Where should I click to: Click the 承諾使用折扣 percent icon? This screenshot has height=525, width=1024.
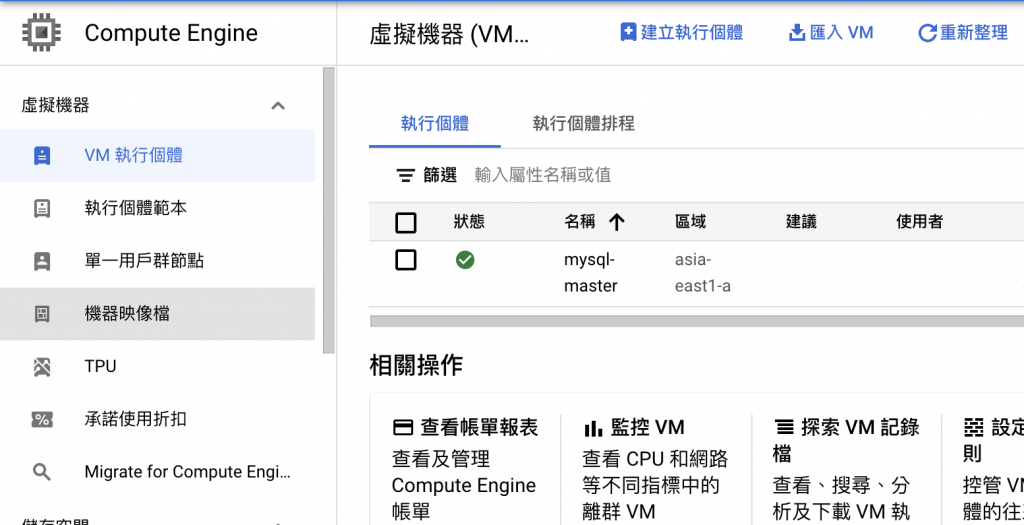pos(42,419)
